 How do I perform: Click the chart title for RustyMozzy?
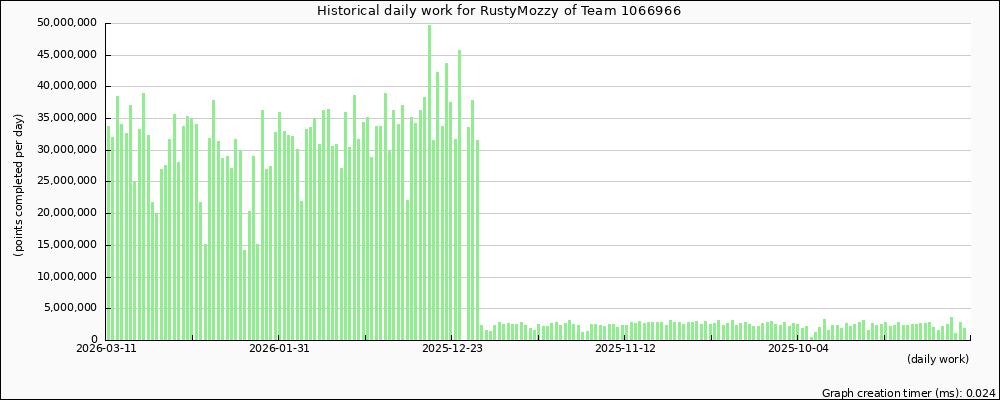tap(500, 11)
